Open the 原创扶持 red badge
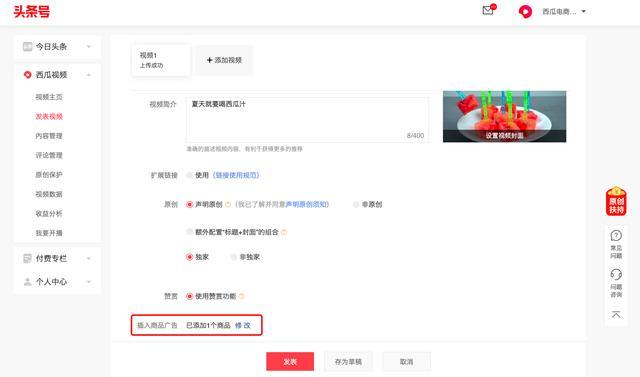This screenshot has height=377, width=640. point(616,201)
